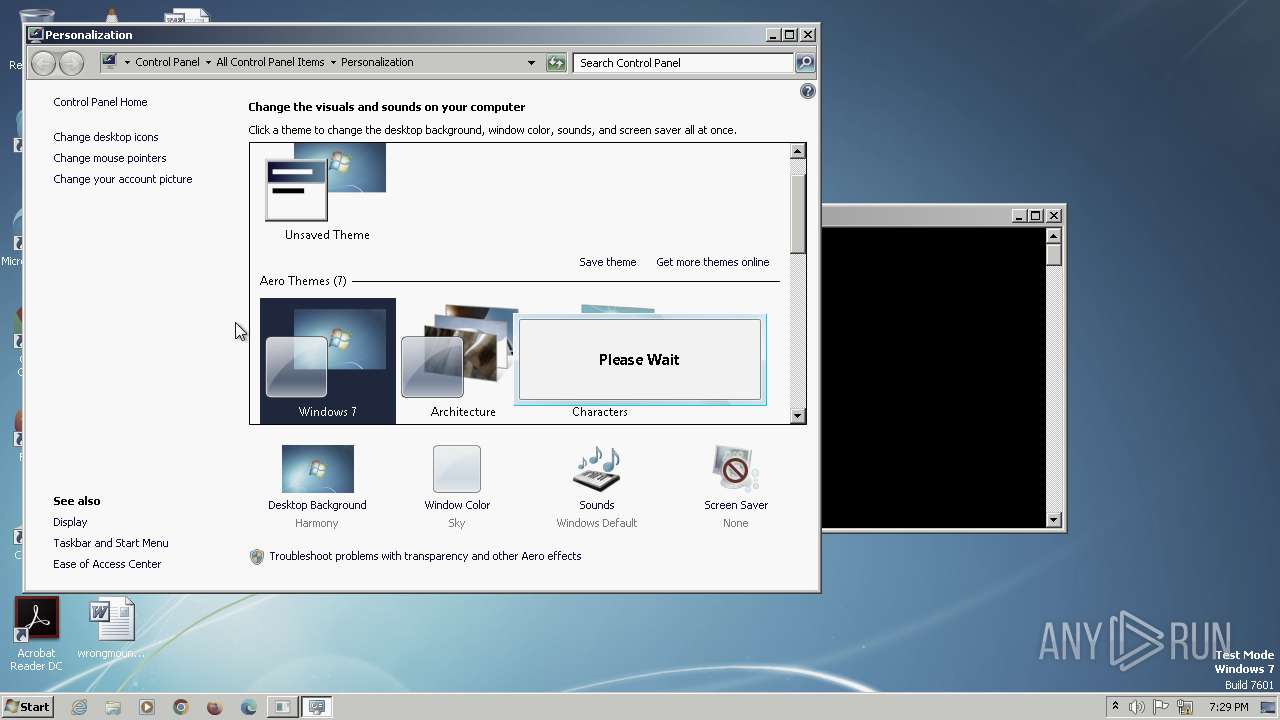Click Control Panel breadcrumb segment
Screen dimensions: 1280x720
point(167,62)
